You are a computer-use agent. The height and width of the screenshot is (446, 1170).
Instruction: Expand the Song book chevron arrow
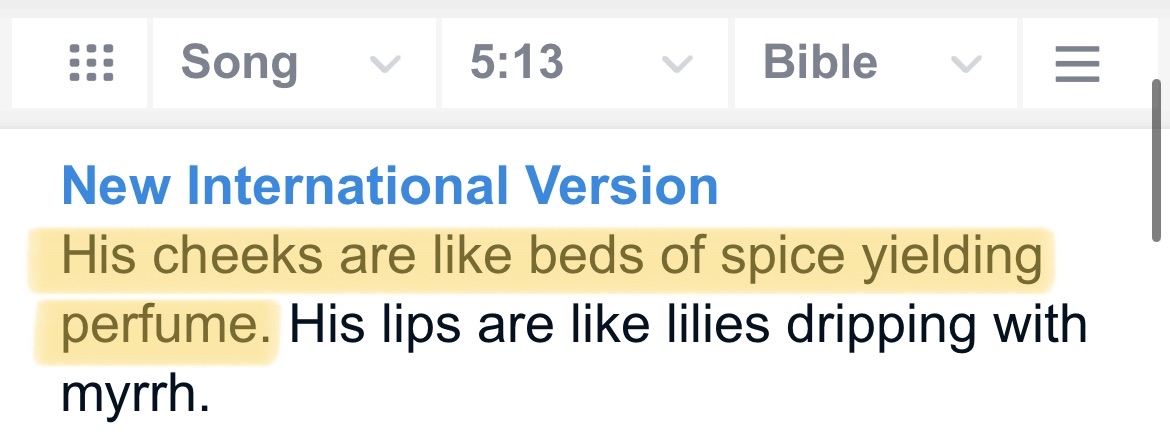click(x=385, y=65)
